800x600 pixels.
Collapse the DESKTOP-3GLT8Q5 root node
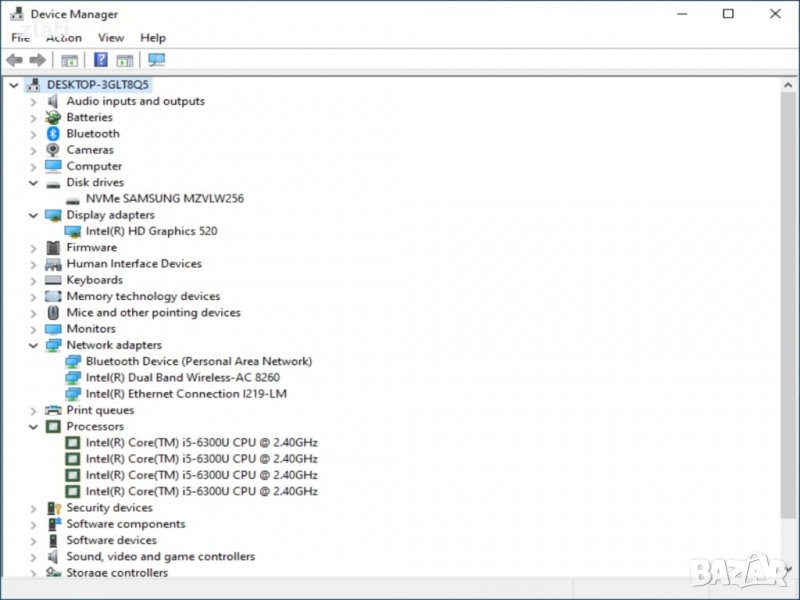[x=13, y=85]
